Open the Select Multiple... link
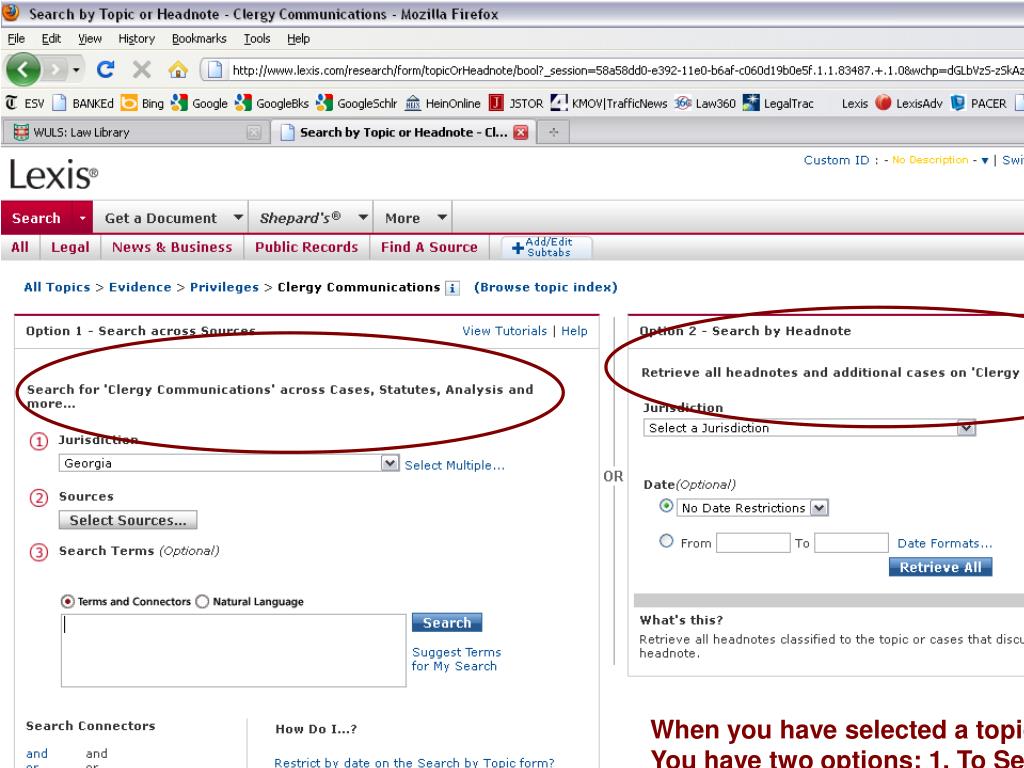This screenshot has width=1024, height=768. click(455, 465)
